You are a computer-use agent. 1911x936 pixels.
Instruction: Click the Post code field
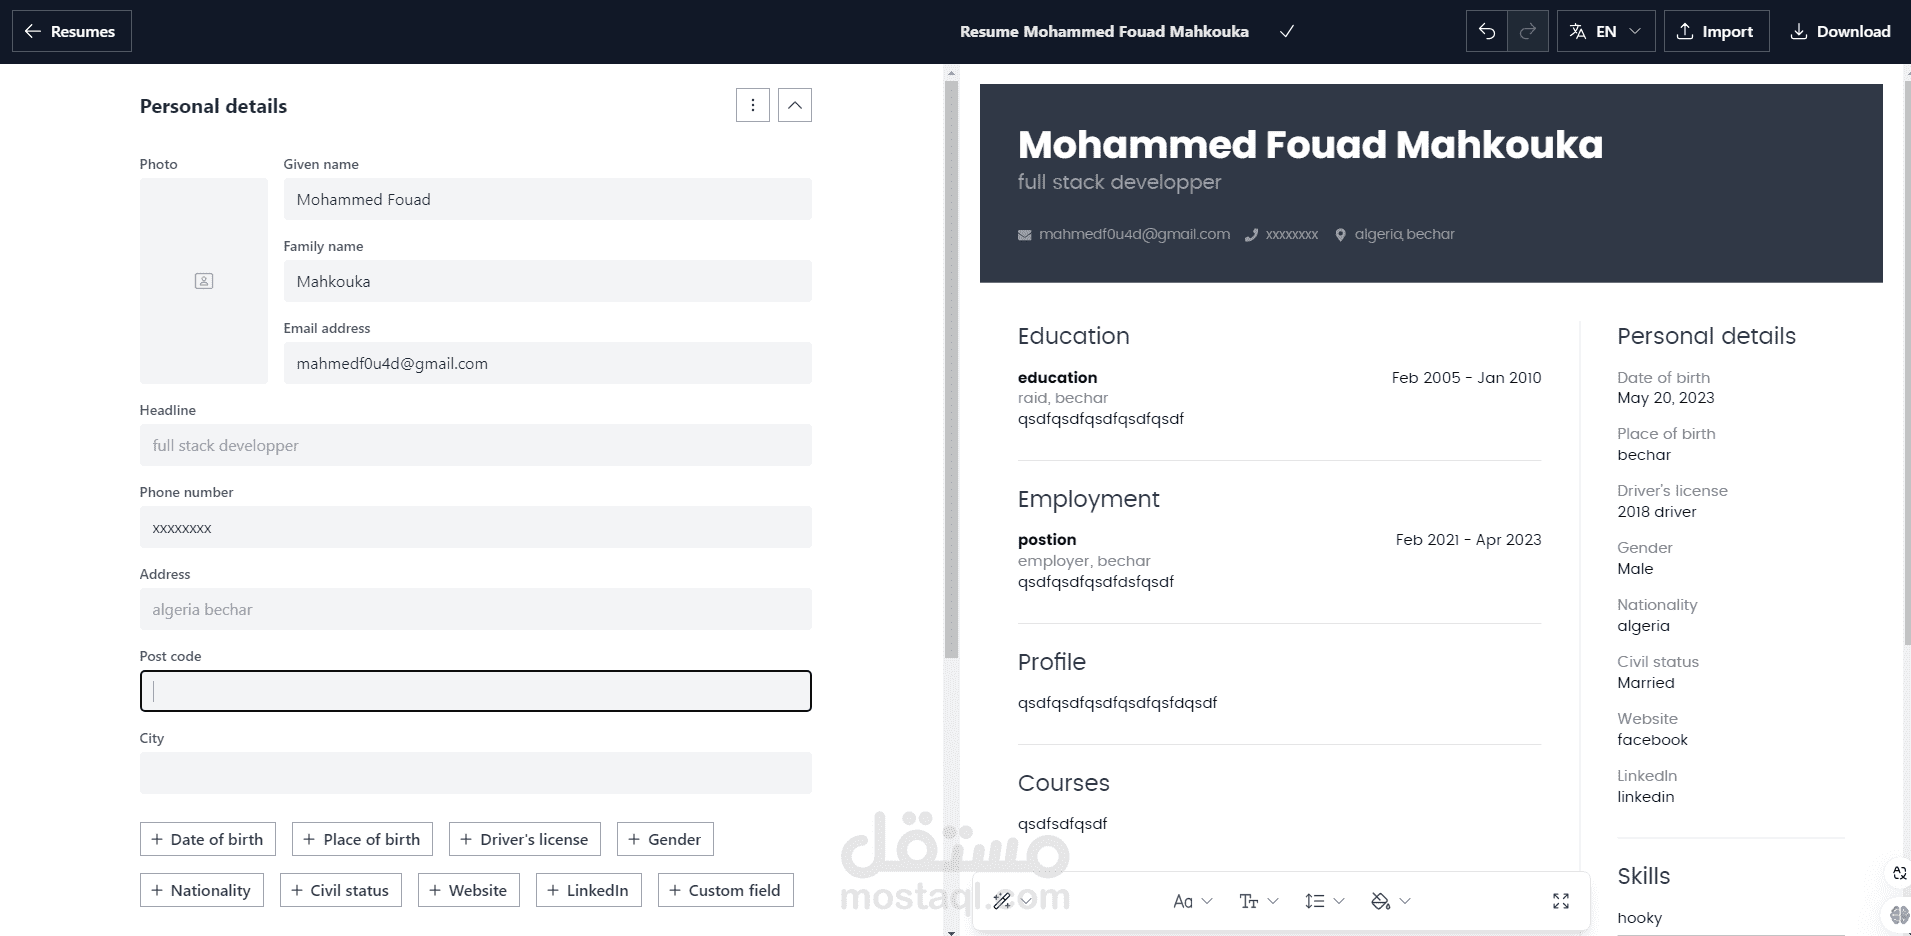tap(475, 691)
